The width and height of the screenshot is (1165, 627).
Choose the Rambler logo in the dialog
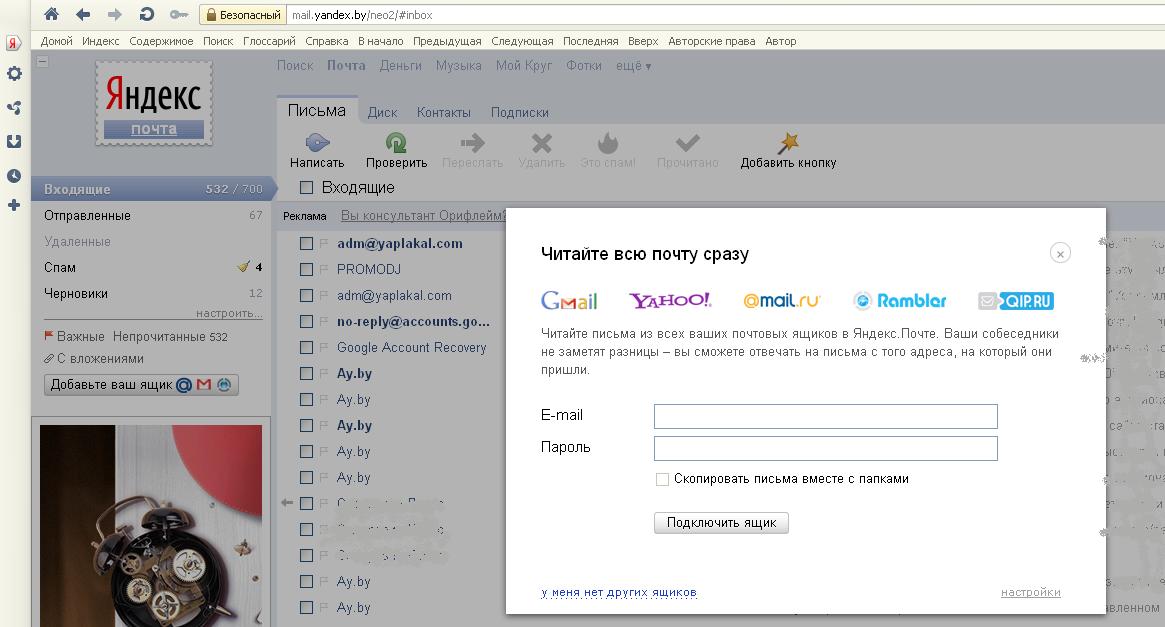[900, 300]
